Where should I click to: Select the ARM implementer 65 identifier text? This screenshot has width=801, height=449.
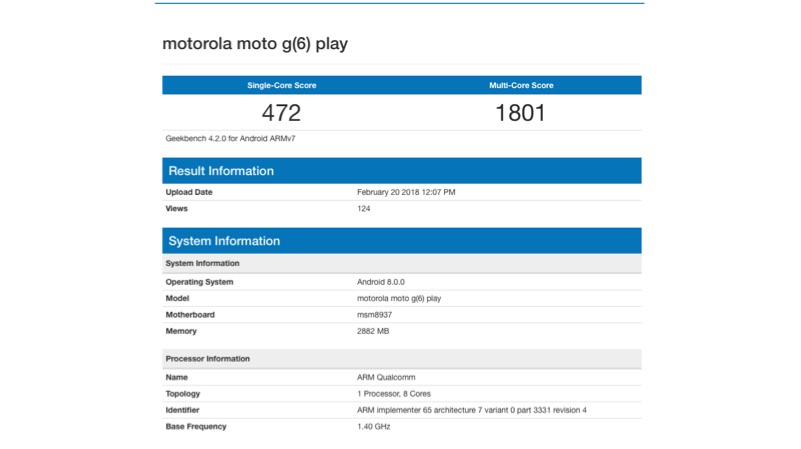click(x=471, y=410)
